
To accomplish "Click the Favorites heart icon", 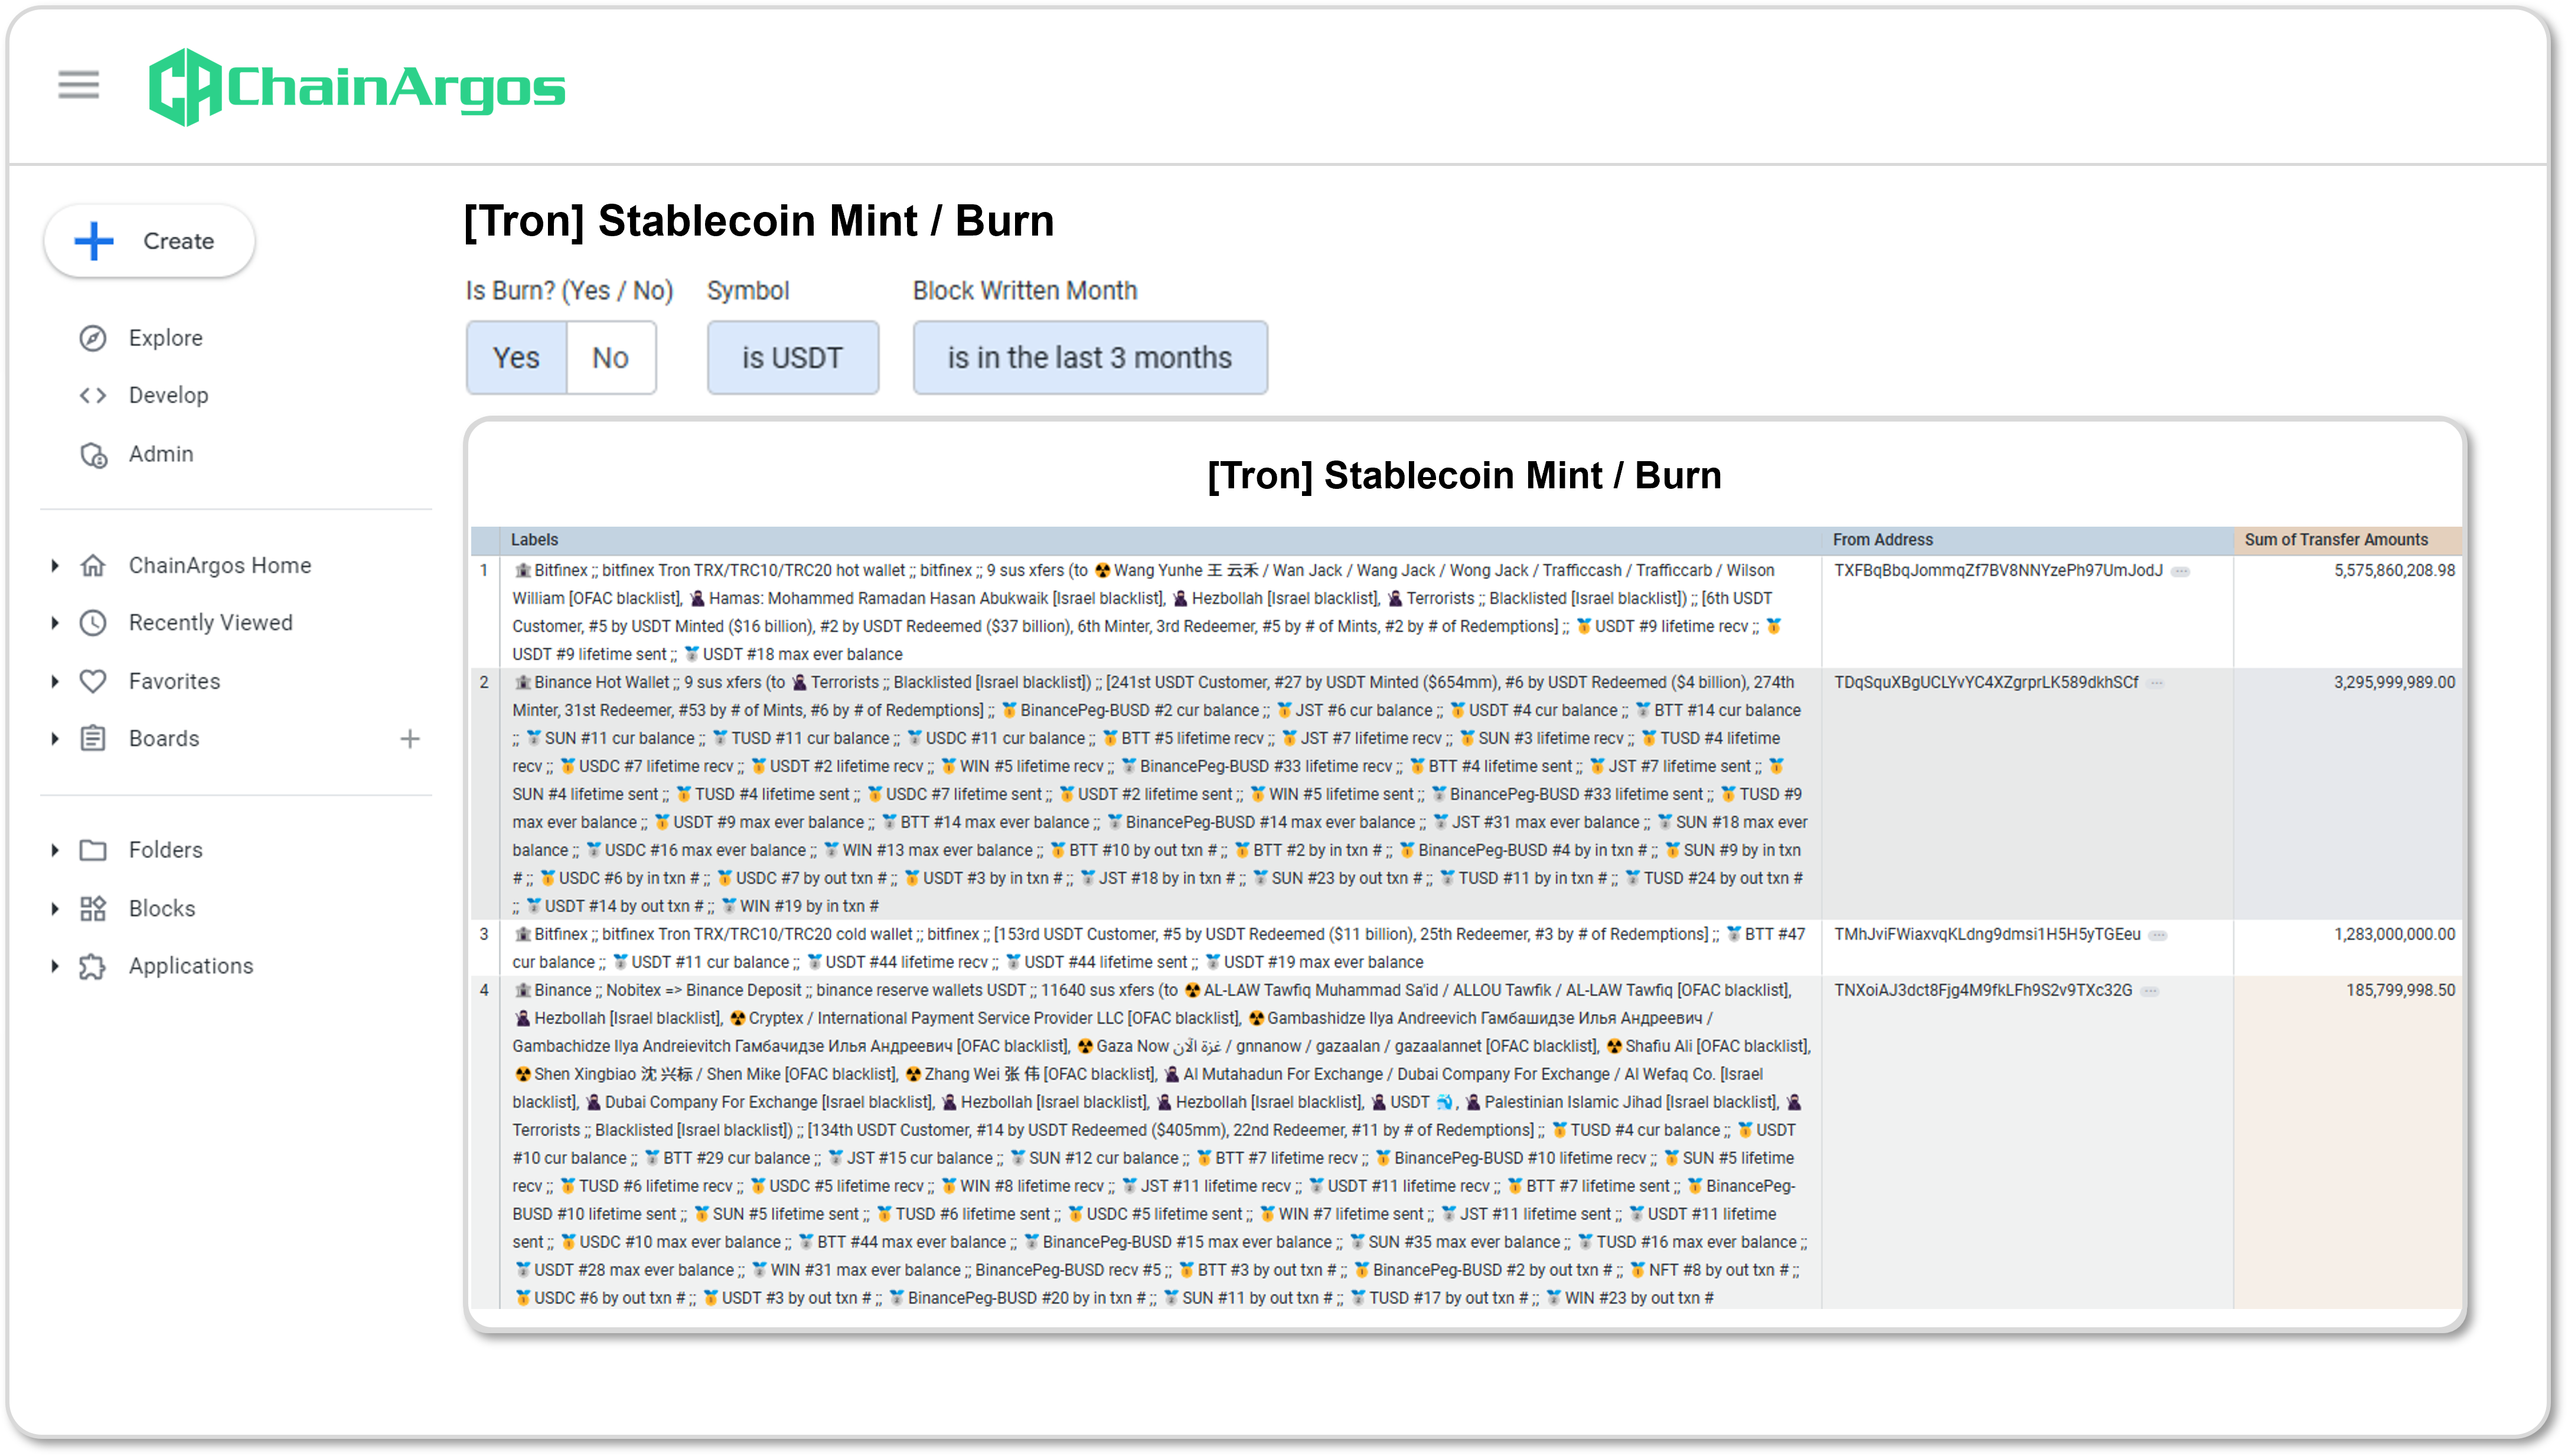I will pyautogui.click(x=93, y=681).
